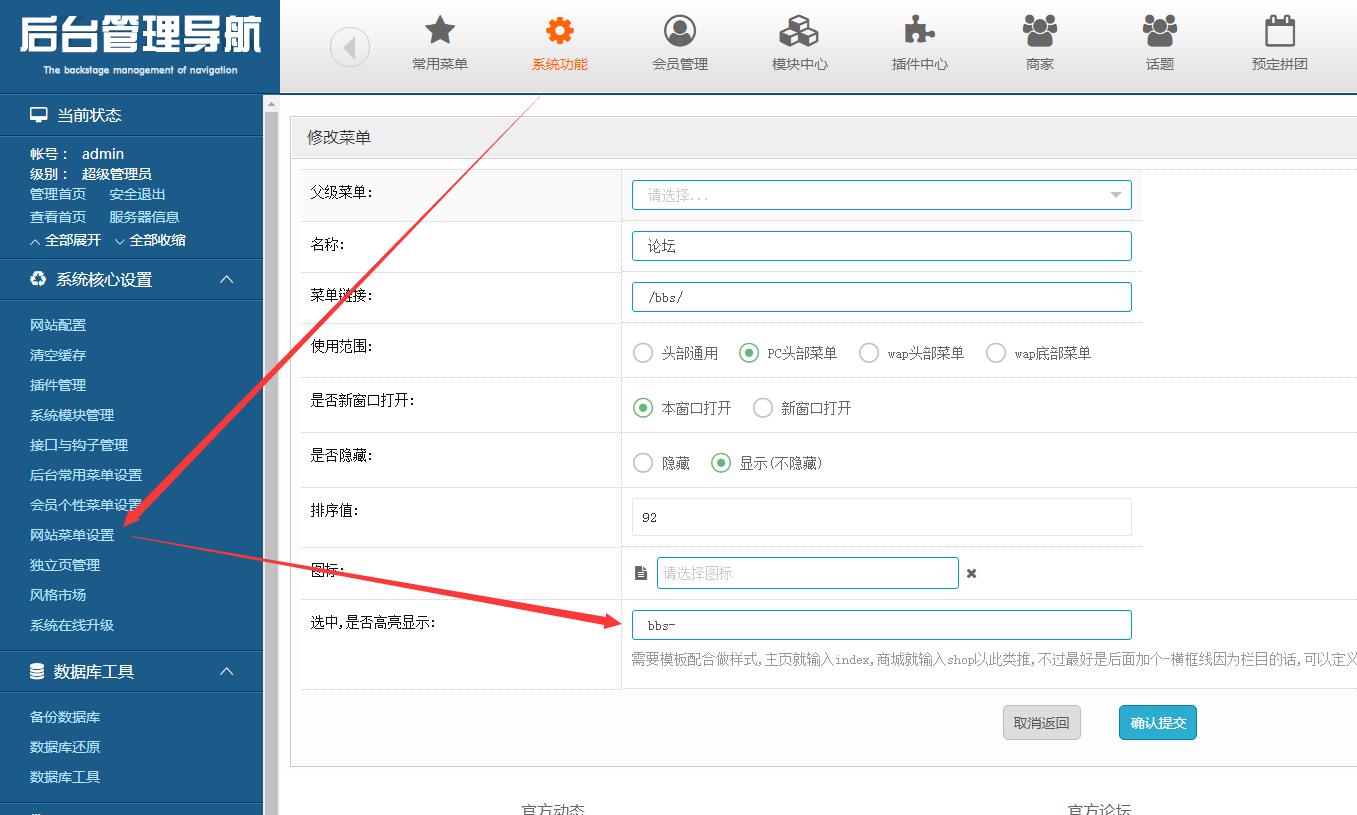This screenshot has height=815, width=1357.
Task: Choose 新窗口打开 radio button
Action: (x=763, y=408)
